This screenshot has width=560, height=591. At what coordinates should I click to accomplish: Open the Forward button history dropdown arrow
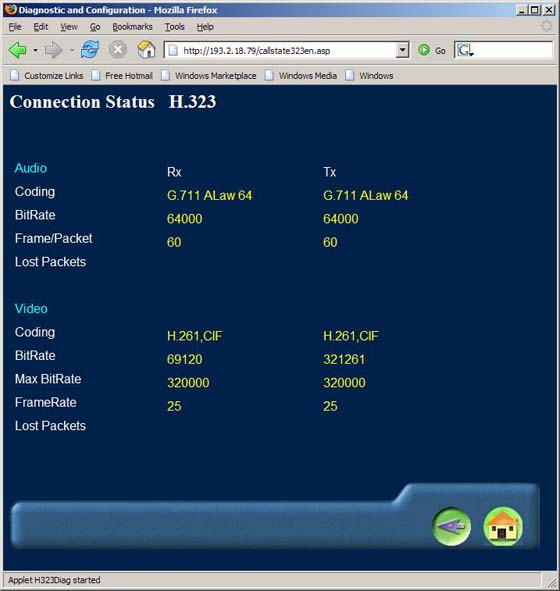72,50
